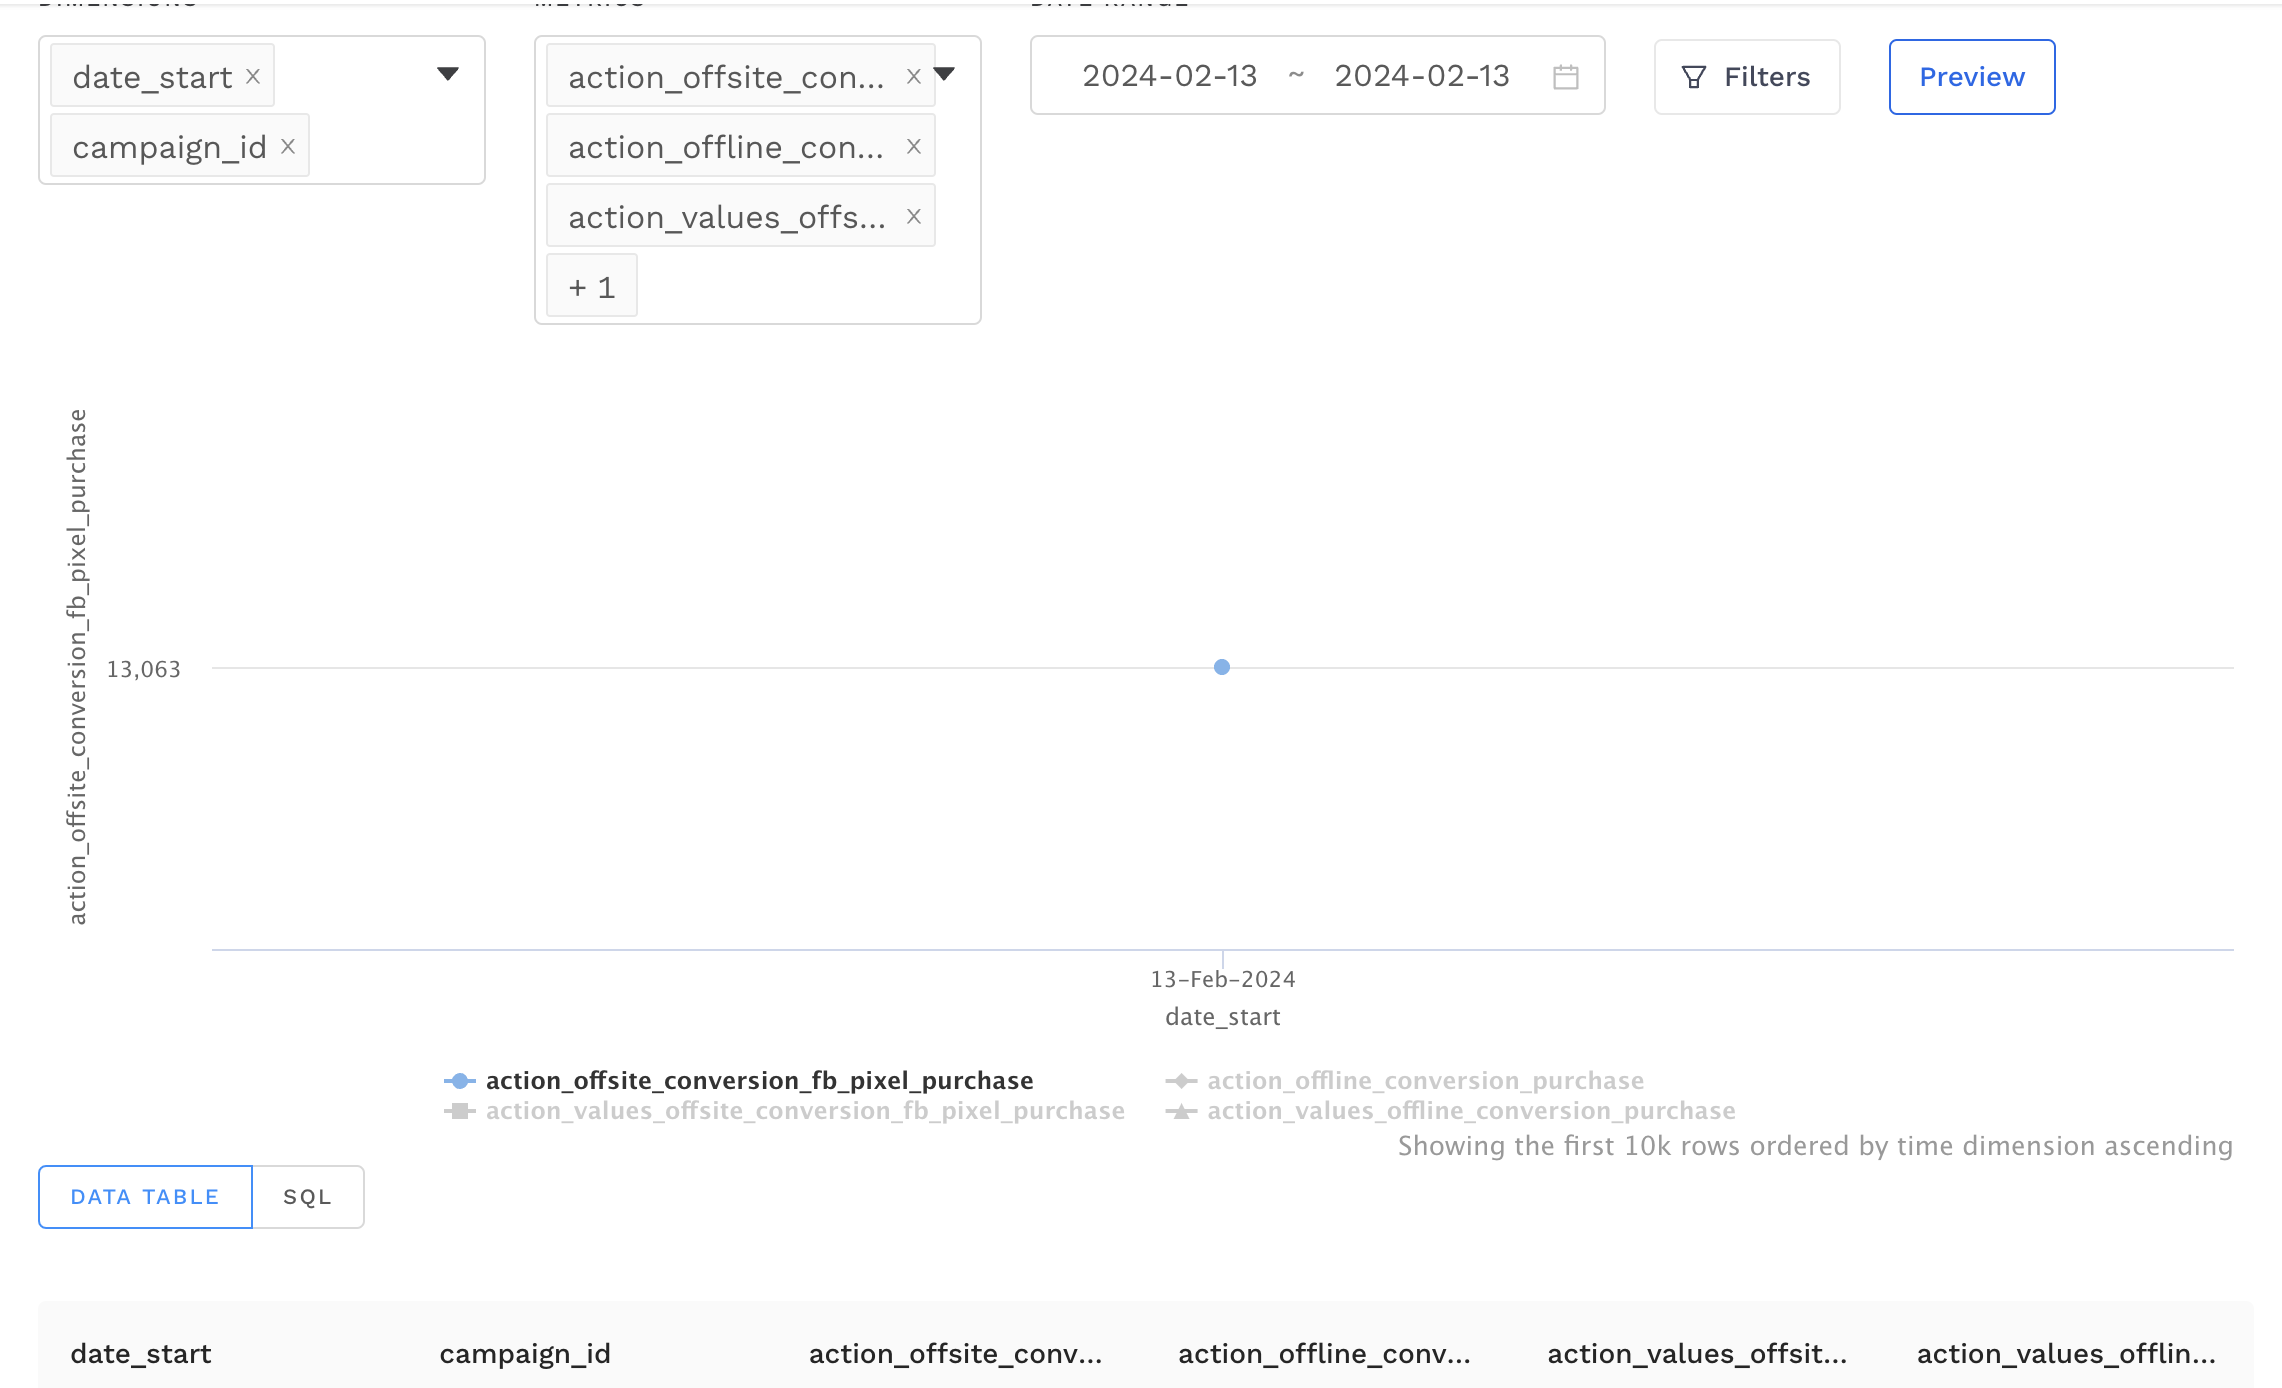
Task: Toggle action_values_offsite_conversion_fb_pixel_purchase legend series
Action: click(785, 1111)
